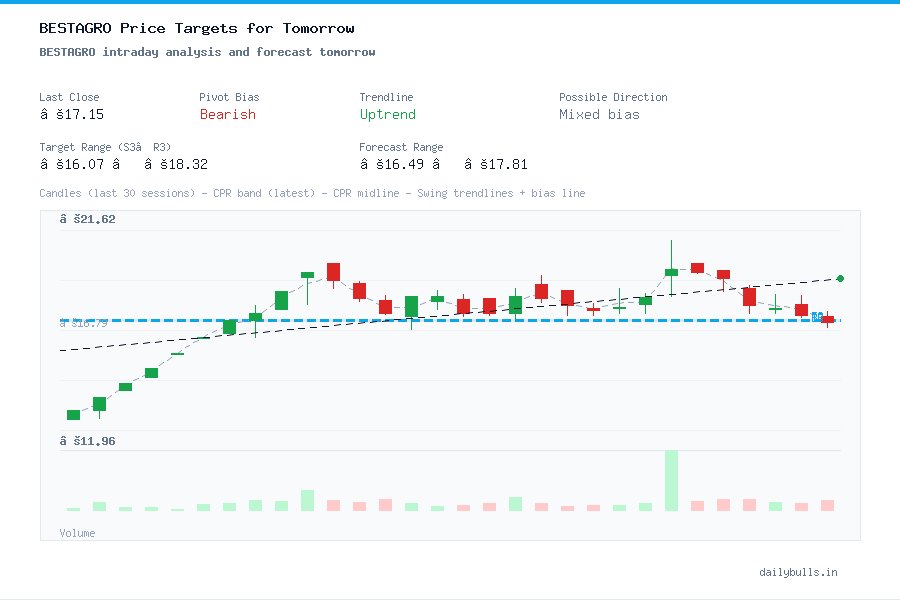This screenshot has height=600, width=900.
Task: Click the green dot ending the bias line
Action: (x=840, y=278)
